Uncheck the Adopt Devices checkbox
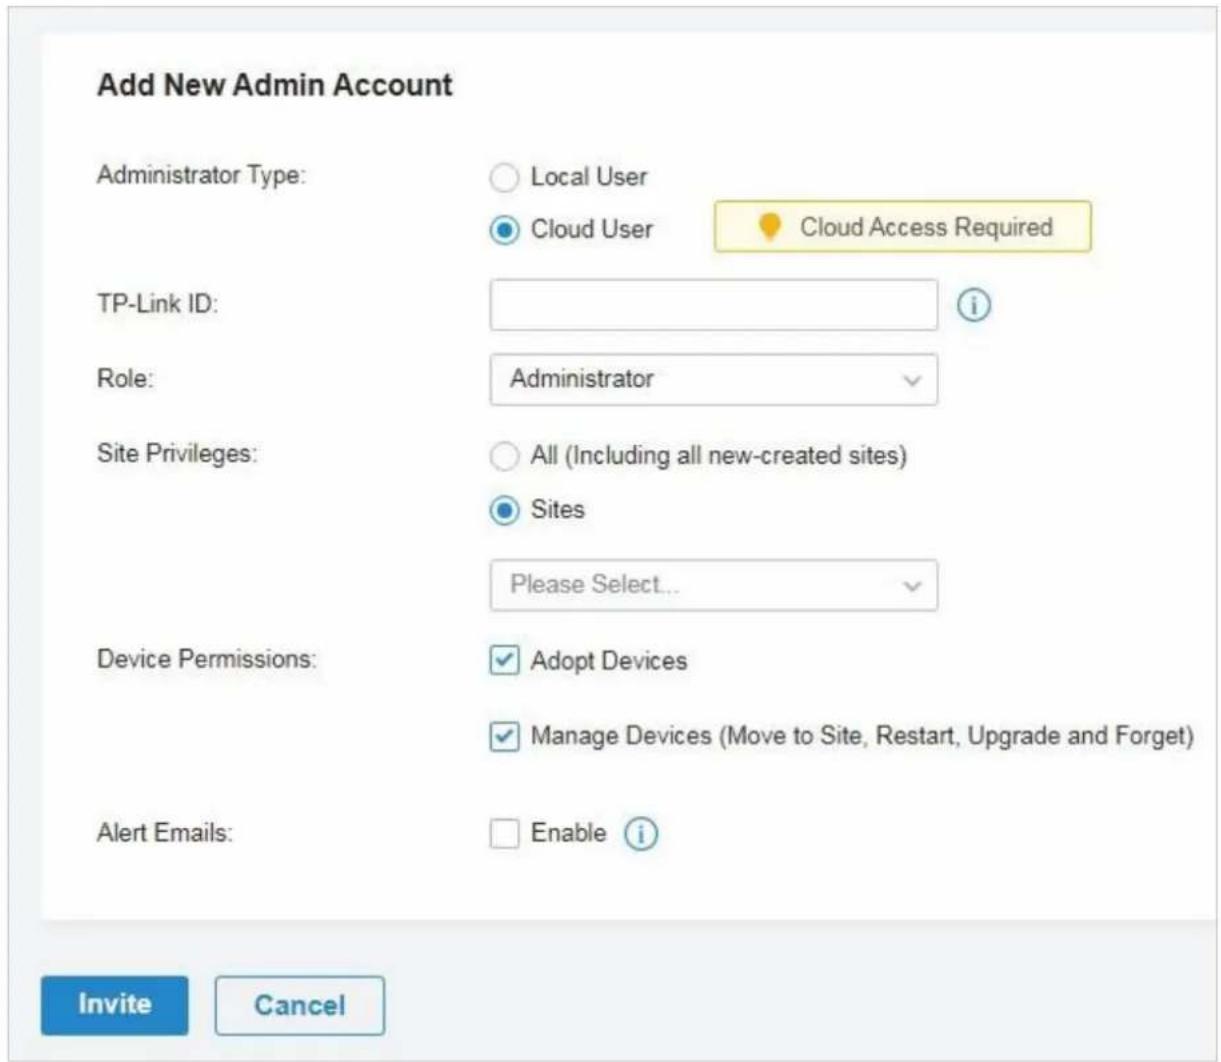 click(x=504, y=660)
